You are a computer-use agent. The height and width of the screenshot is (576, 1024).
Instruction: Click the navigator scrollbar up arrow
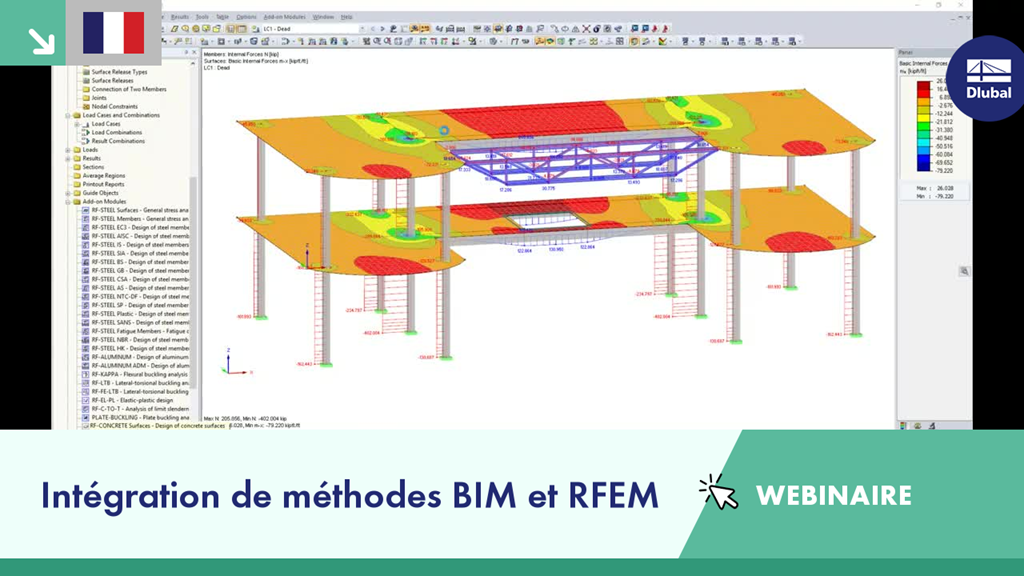[x=193, y=63]
